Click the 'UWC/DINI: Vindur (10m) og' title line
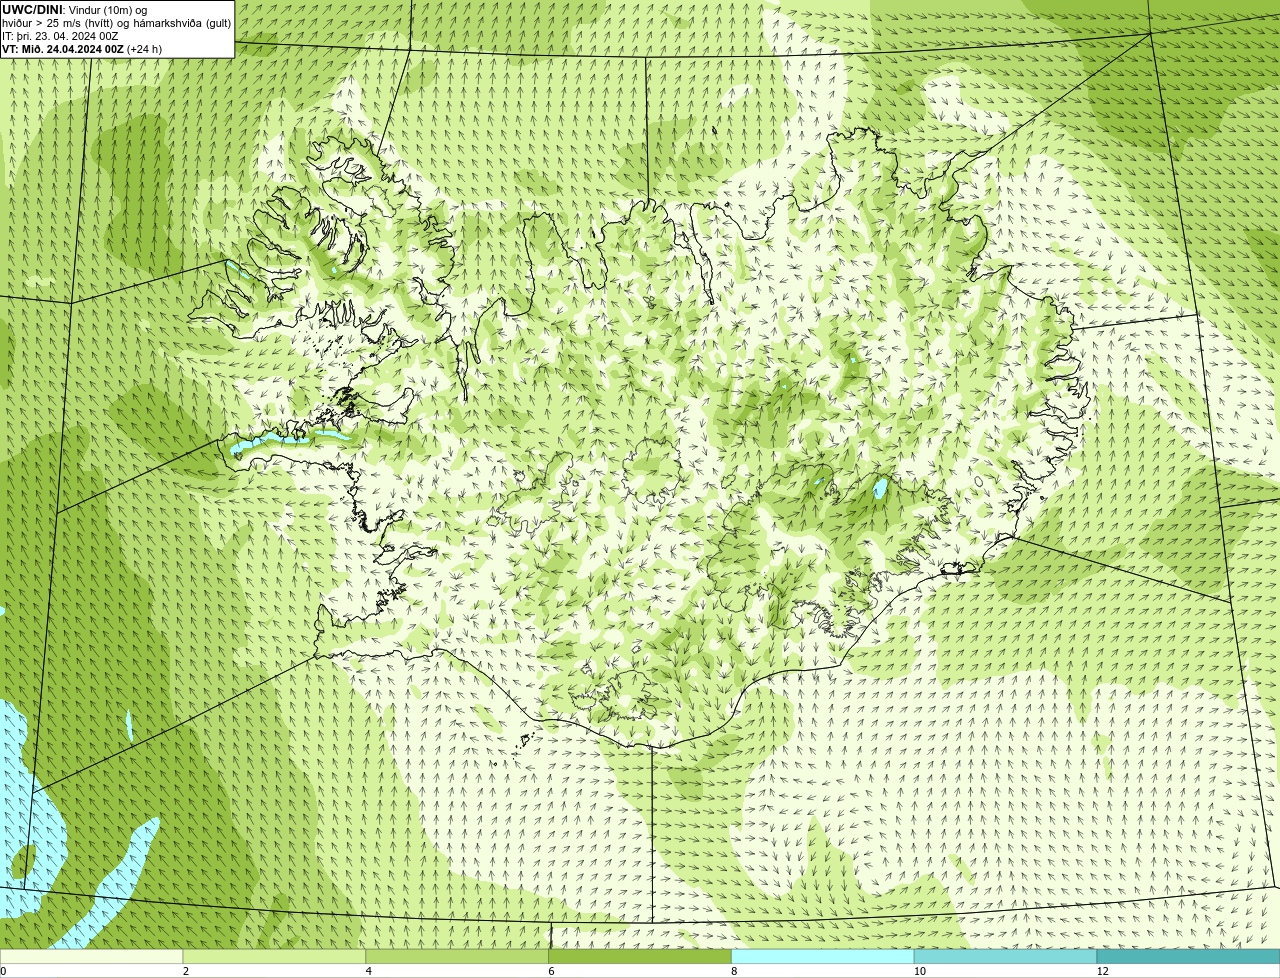The width and height of the screenshot is (1280, 978). tap(75, 10)
